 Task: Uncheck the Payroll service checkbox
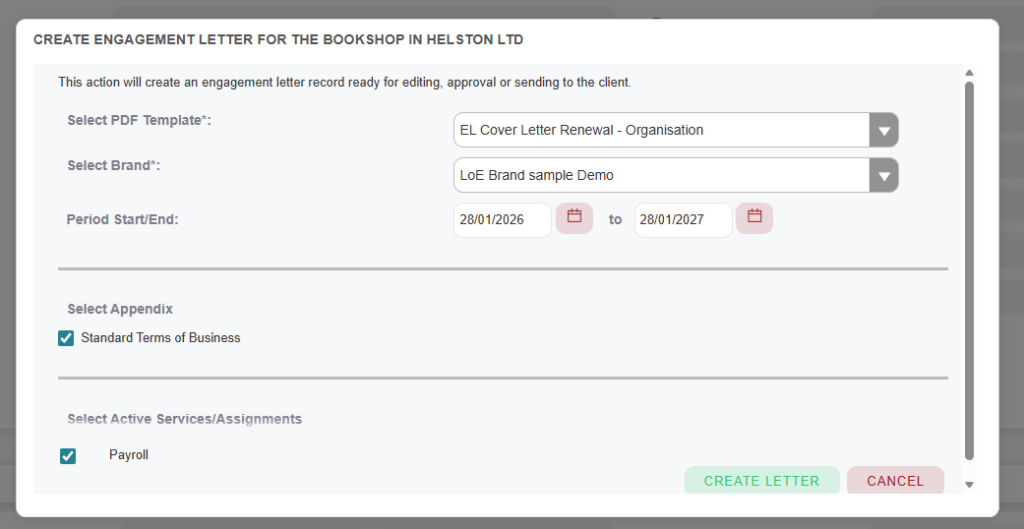pyautogui.click(x=68, y=456)
